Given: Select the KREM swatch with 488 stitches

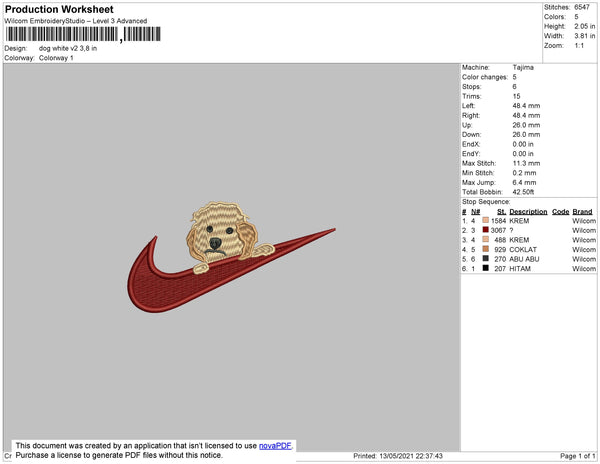Looking at the screenshot, I should tap(486, 239).
